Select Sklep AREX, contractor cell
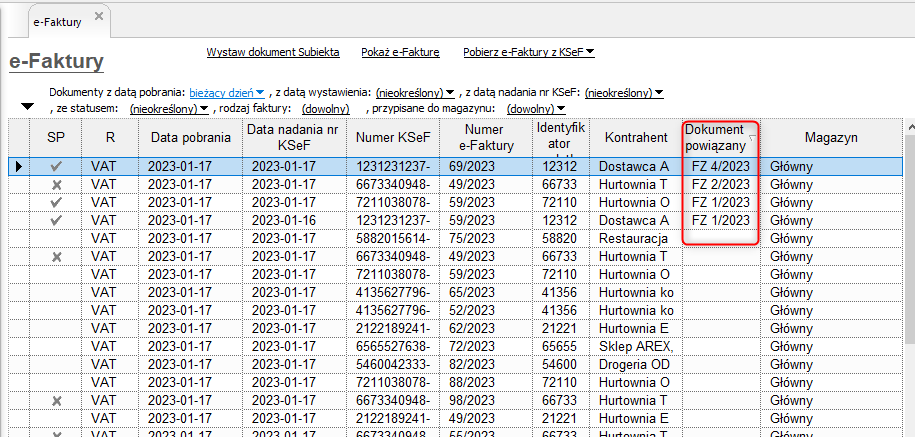This screenshot has width=915, height=437. click(x=636, y=347)
